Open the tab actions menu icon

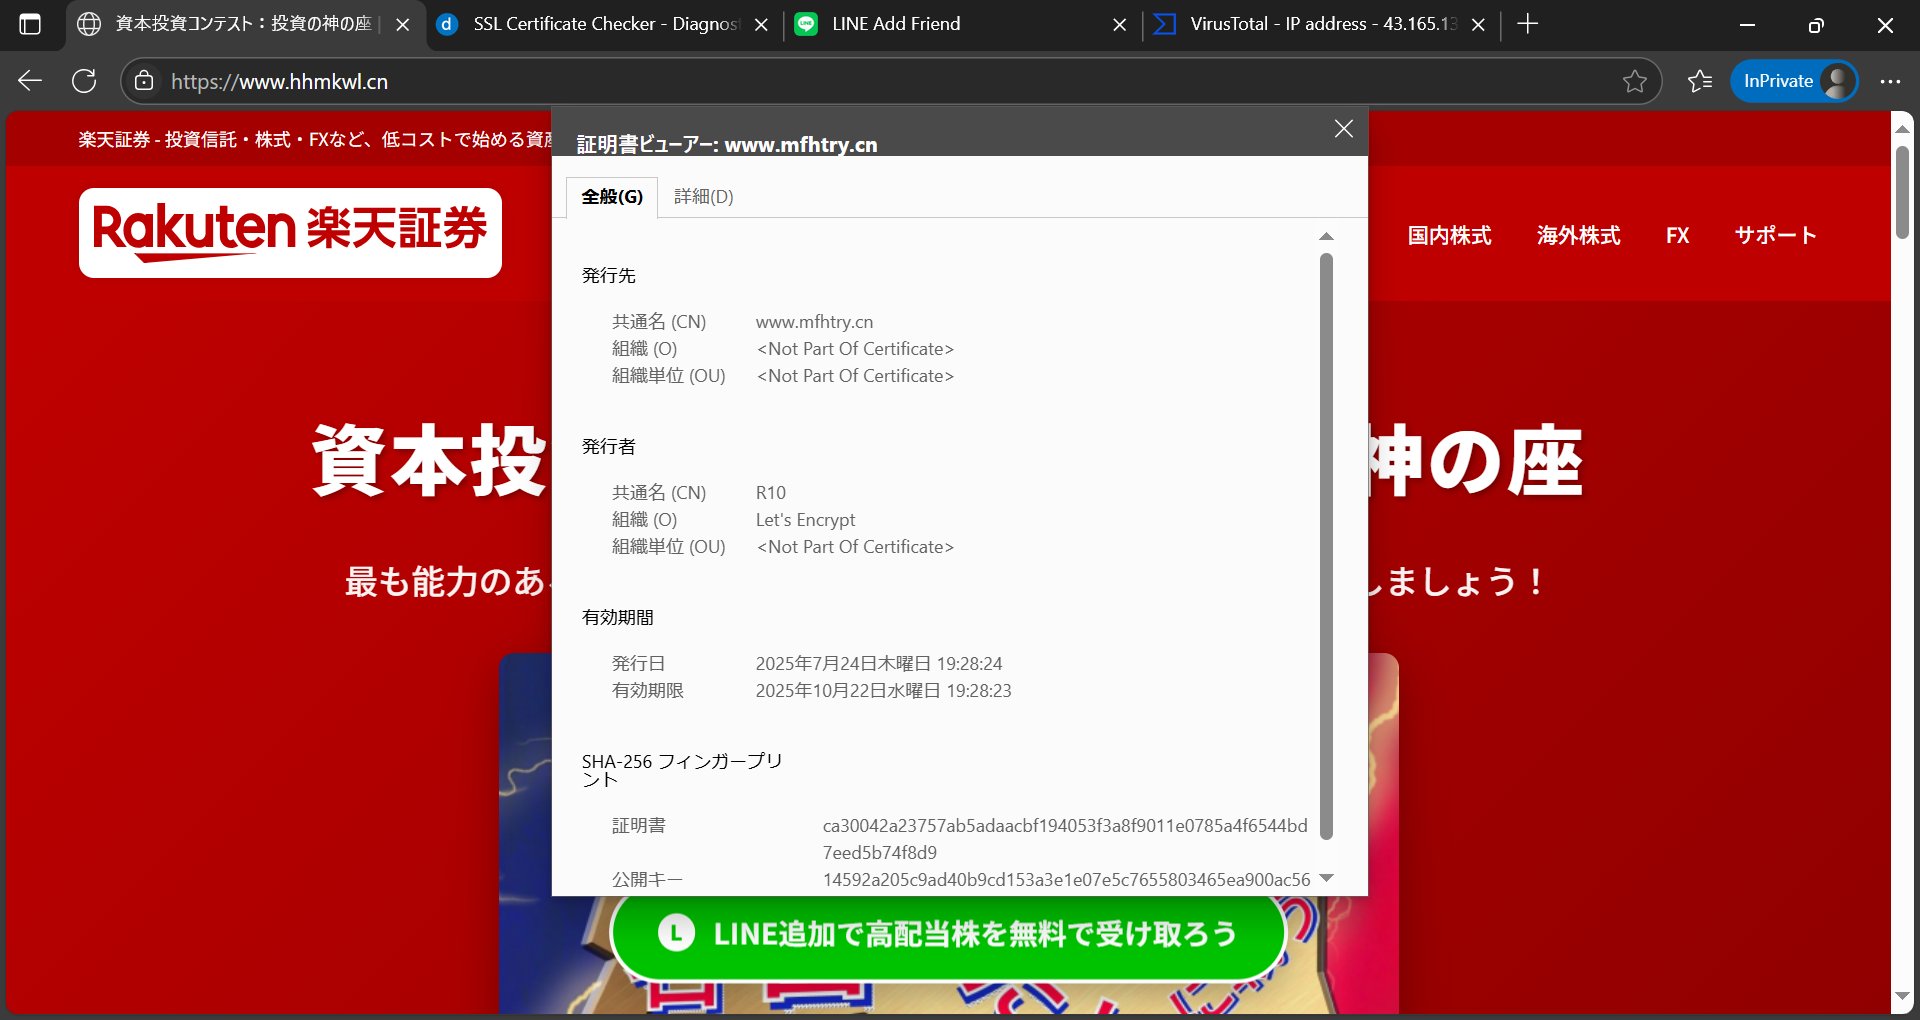click(x=30, y=24)
